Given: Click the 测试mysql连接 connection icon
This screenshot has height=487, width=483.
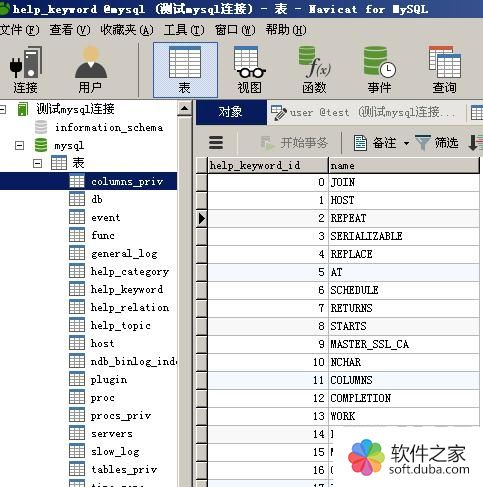Looking at the screenshot, I should click(x=23, y=109).
